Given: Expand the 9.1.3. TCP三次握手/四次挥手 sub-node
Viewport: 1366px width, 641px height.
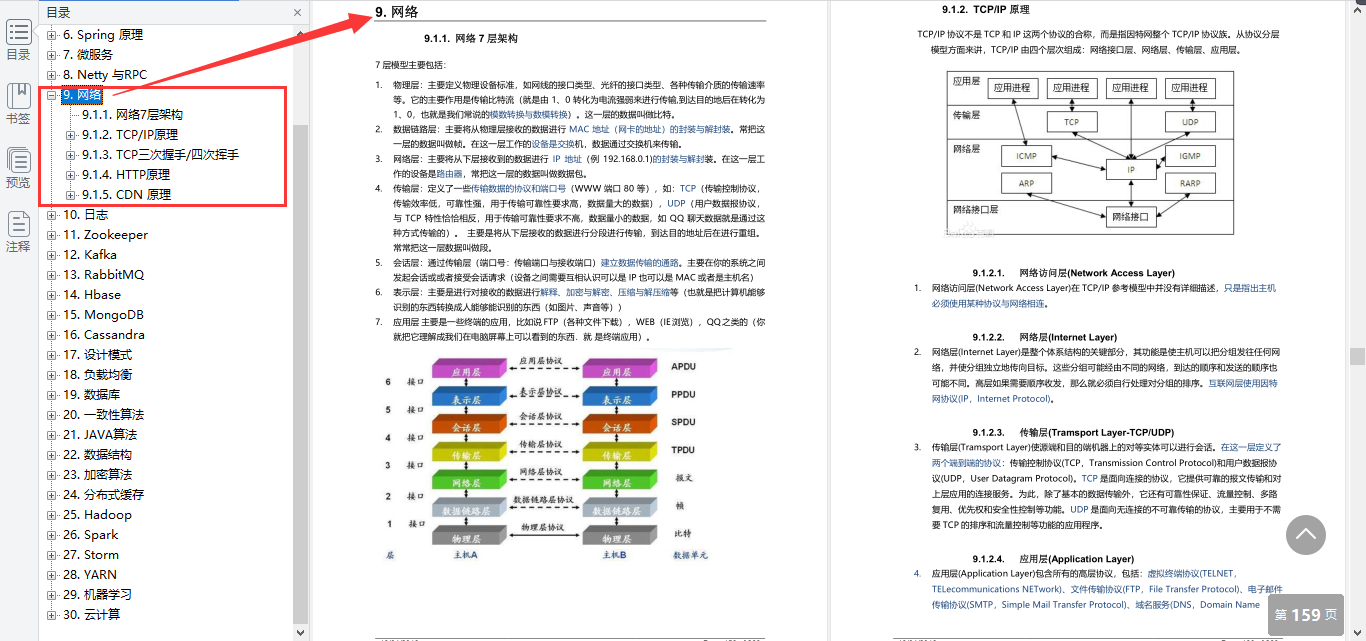Looking at the screenshot, I should click(71, 155).
